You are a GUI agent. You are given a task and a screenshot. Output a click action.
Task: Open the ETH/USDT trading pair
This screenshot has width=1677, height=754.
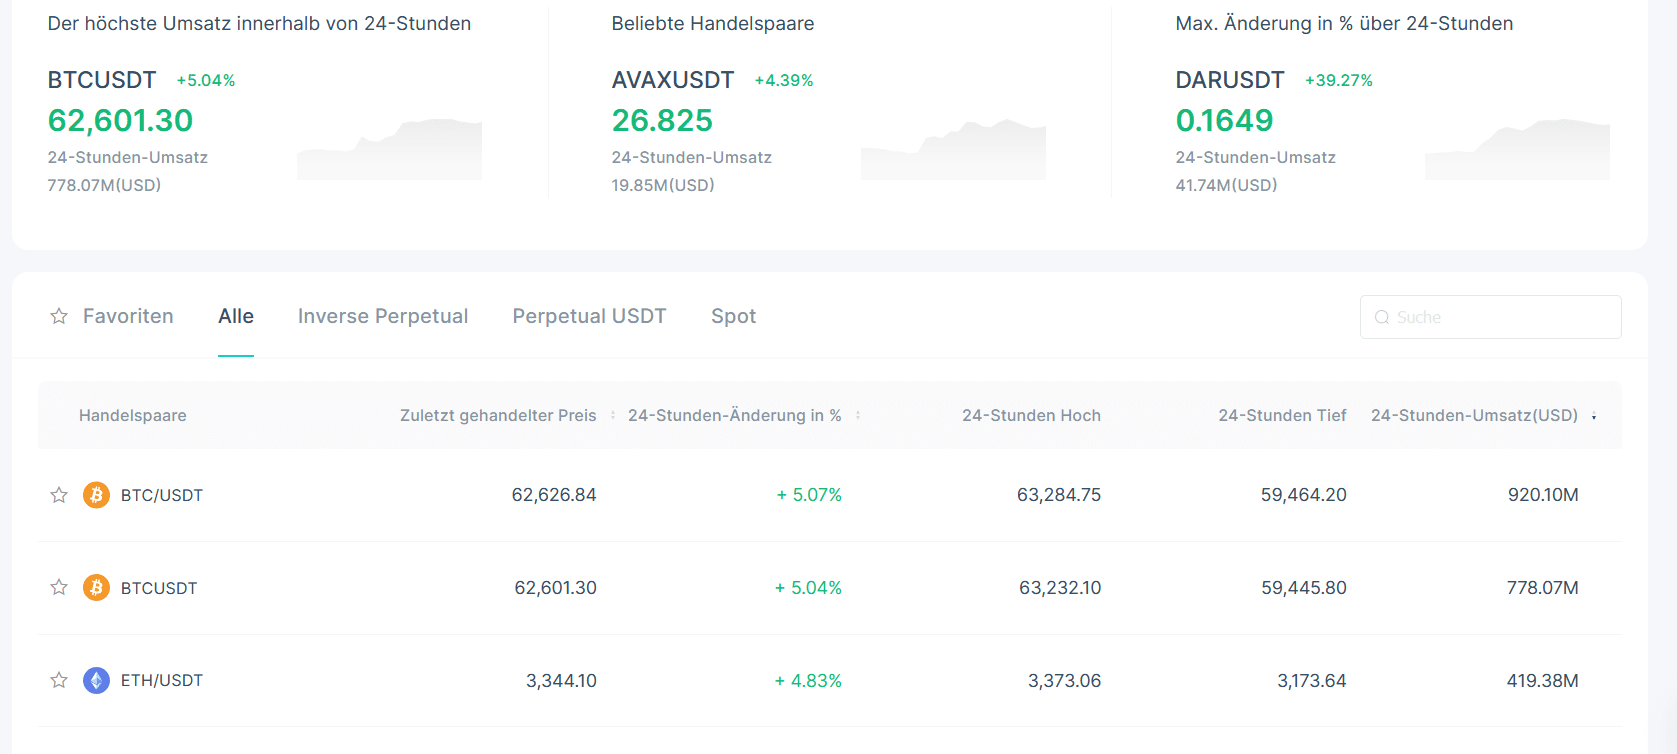coord(162,680)
